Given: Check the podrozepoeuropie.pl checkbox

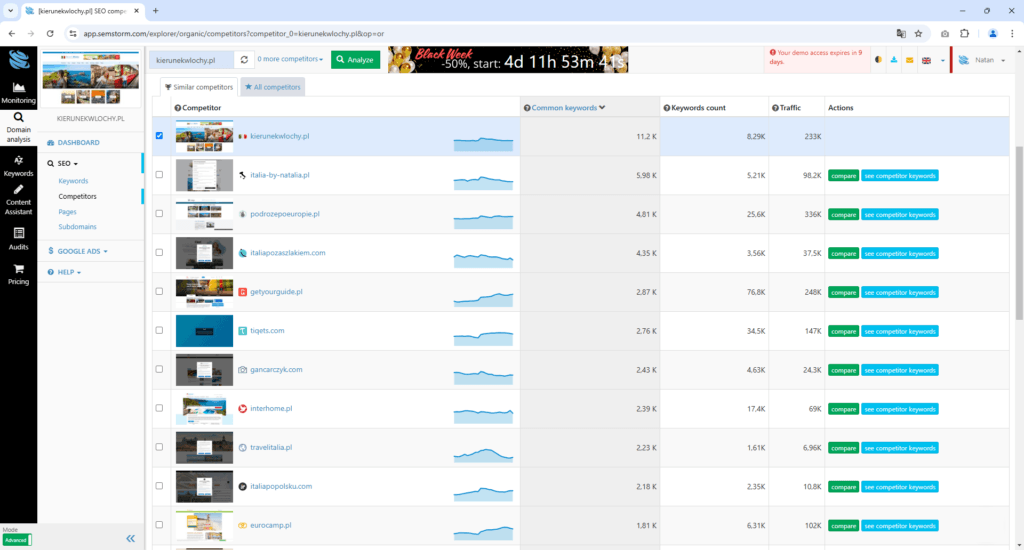Looking at the screenshot, I should point(159,214).
